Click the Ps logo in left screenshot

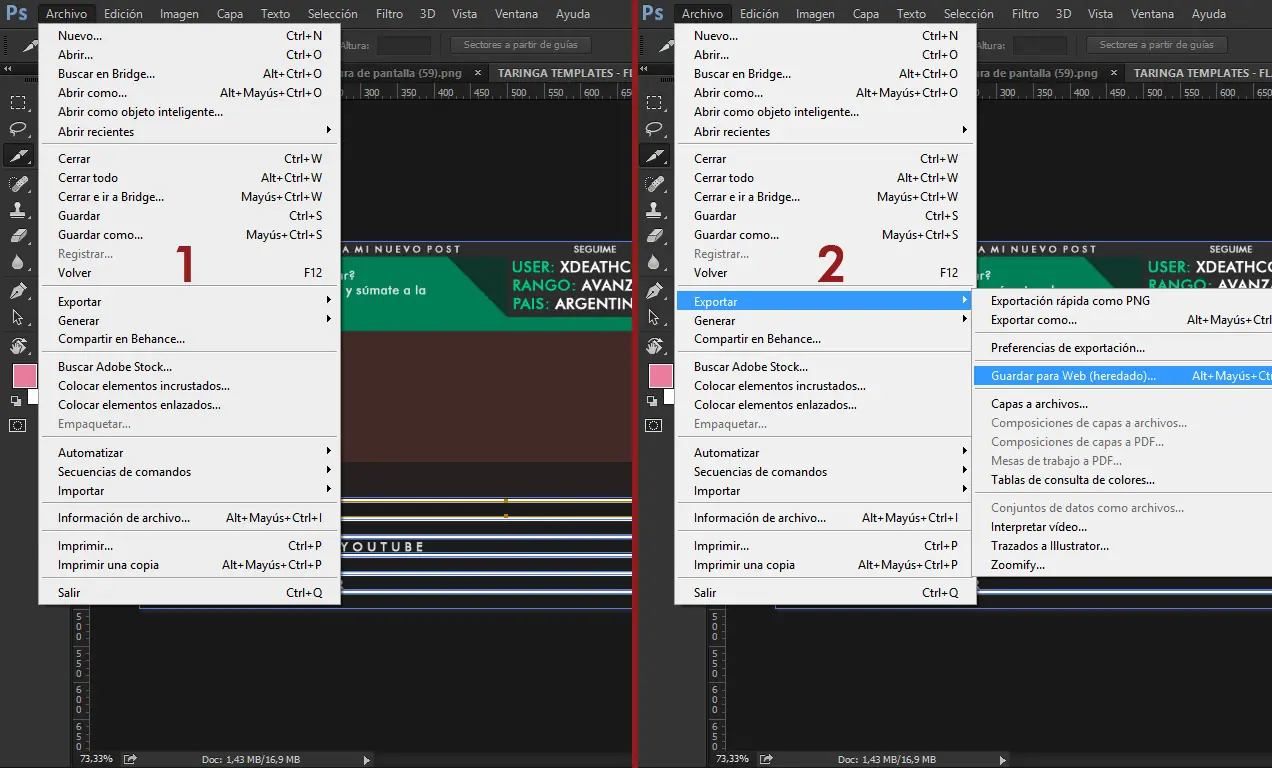[x=17, y=13]
